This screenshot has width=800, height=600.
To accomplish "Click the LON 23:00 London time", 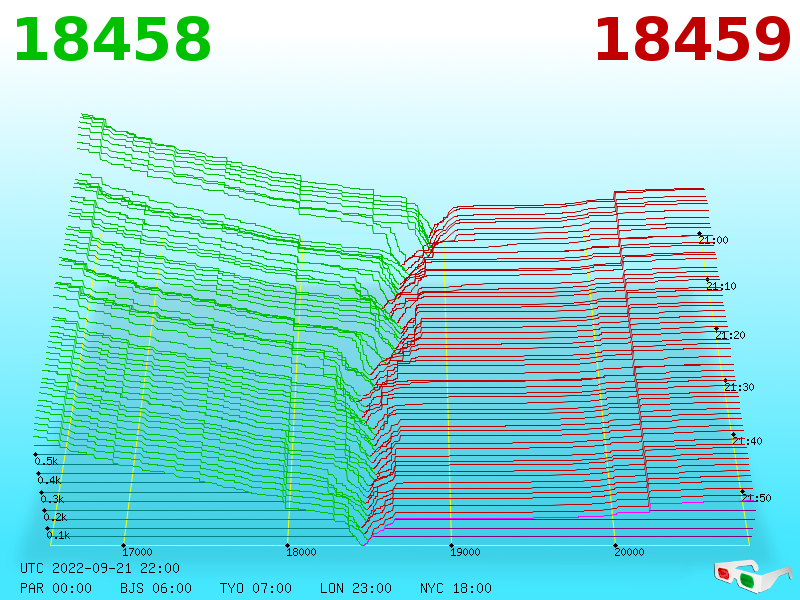I will click(x=356, y=588).
